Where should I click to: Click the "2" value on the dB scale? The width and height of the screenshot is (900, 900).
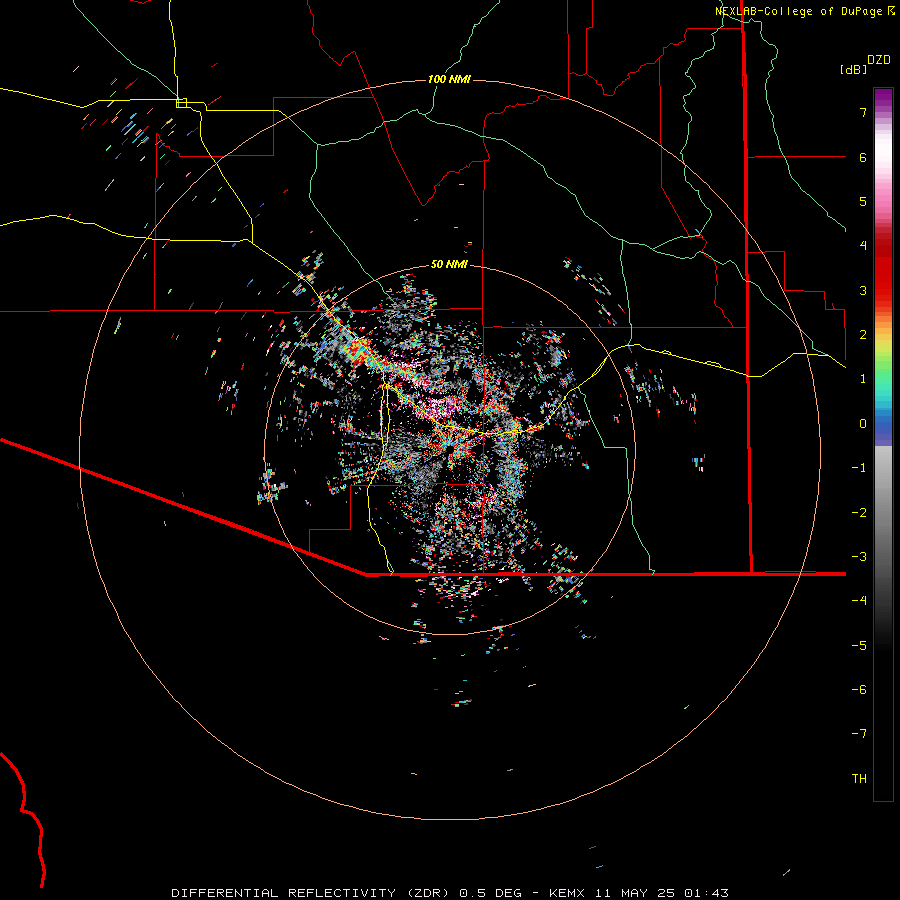point(863,335)
